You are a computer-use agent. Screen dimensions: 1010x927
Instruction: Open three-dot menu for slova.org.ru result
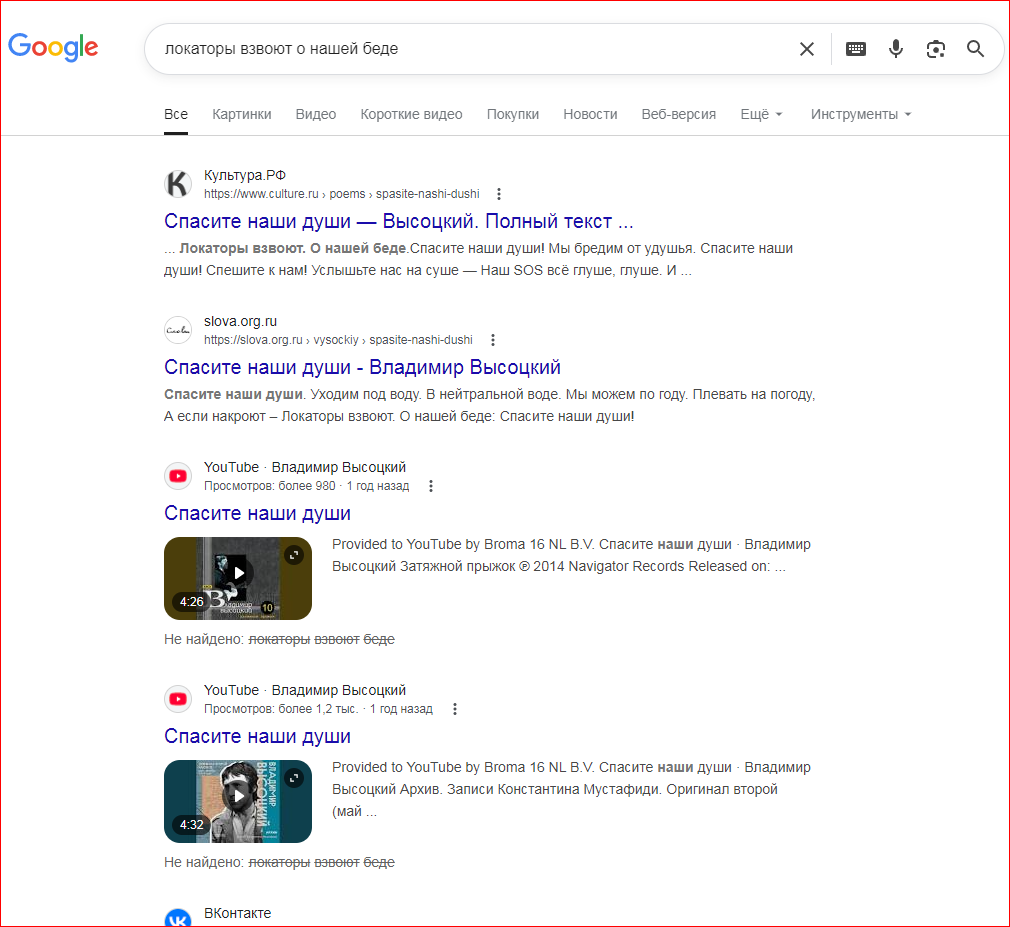492,340
